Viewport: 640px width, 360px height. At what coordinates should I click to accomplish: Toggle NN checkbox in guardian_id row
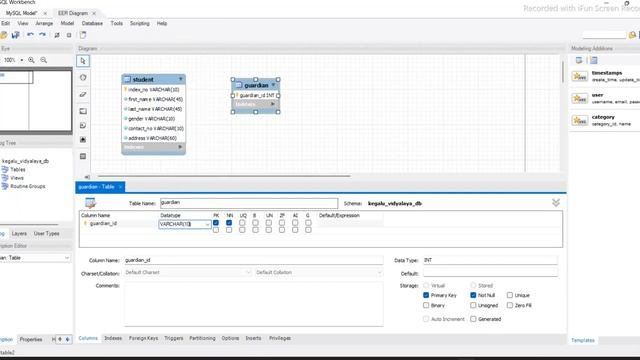(229, 223)
